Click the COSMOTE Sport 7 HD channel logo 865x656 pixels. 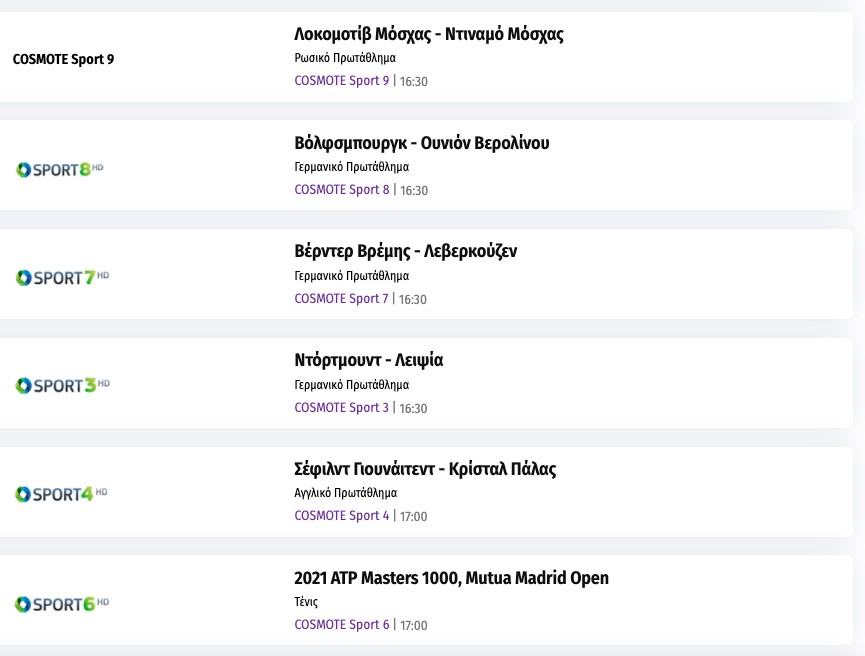point(62,277)
